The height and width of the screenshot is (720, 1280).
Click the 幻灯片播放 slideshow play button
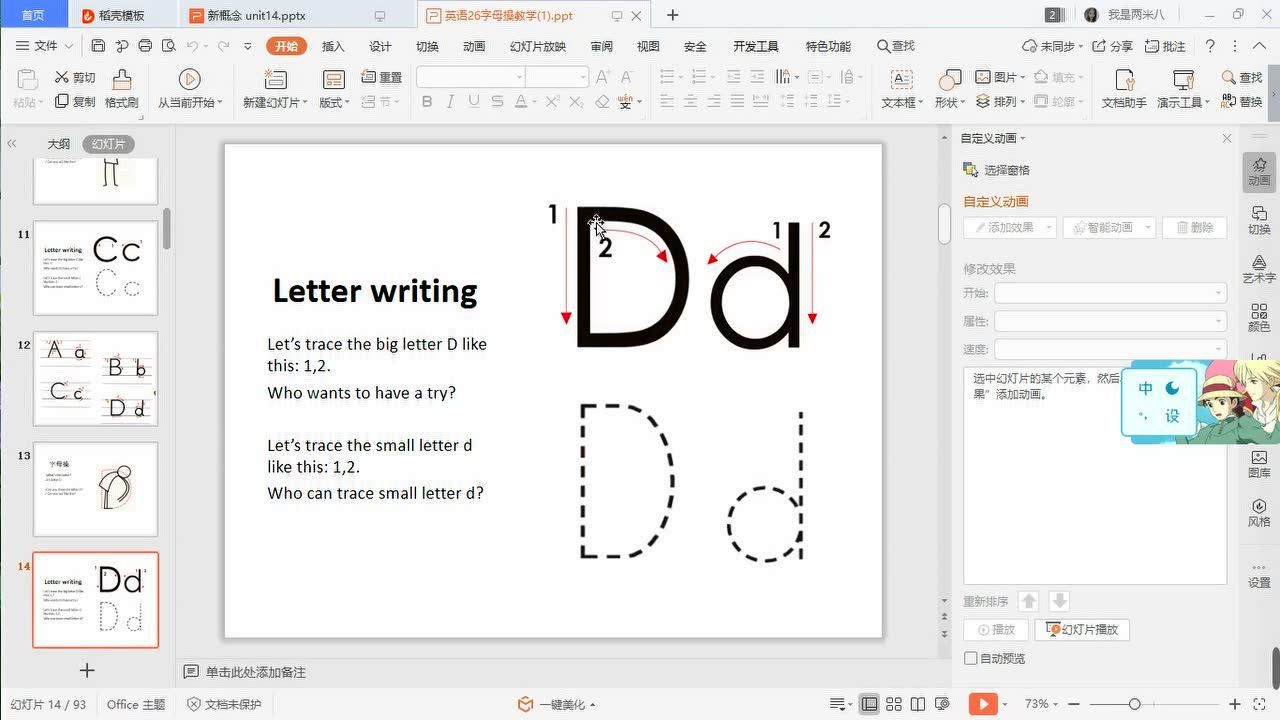click(x=1082, y=629)
